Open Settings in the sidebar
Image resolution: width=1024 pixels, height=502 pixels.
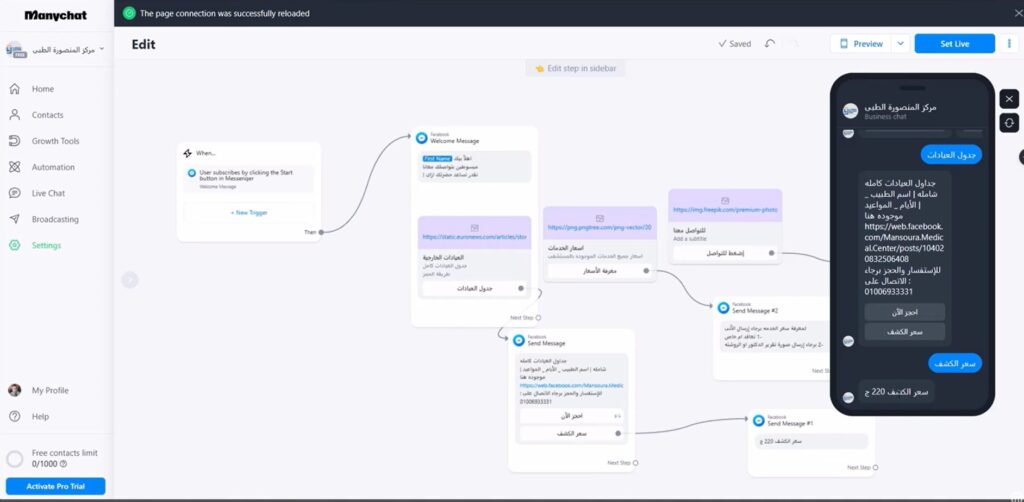tap(46, 245)
